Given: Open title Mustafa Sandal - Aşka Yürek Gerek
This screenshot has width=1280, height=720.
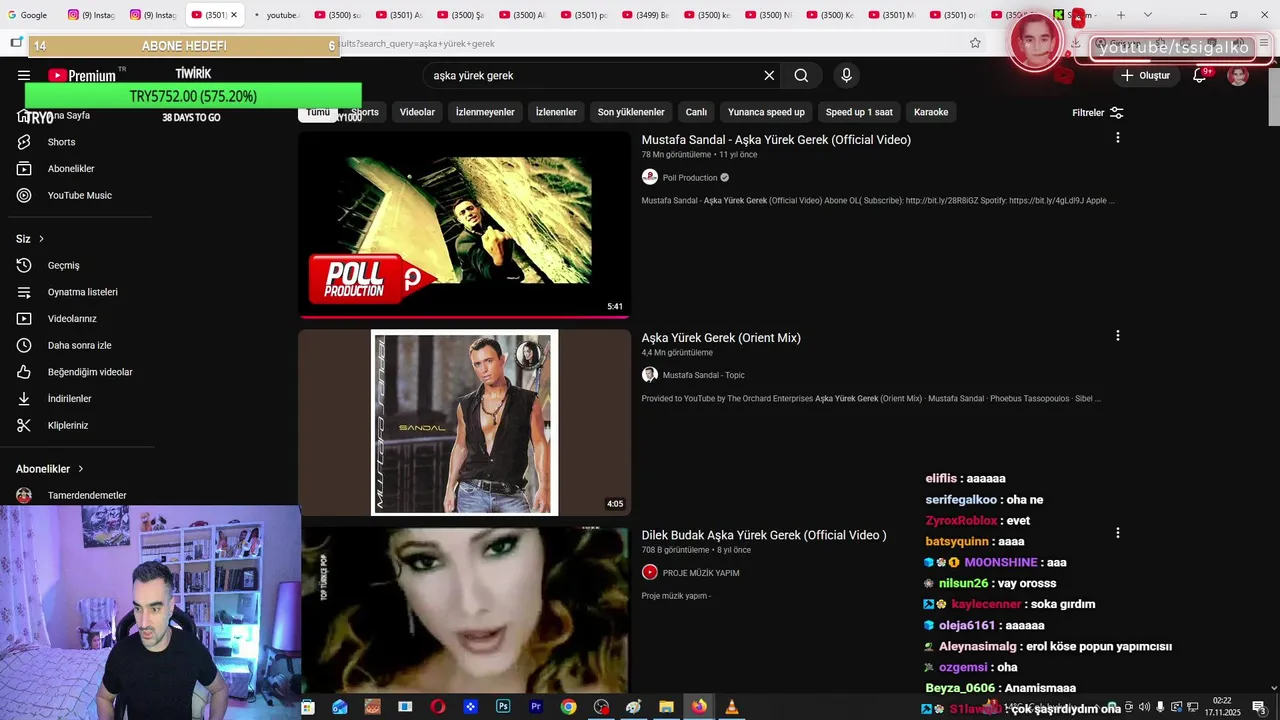Looking at the screenshot, I should tap(776, 140).
